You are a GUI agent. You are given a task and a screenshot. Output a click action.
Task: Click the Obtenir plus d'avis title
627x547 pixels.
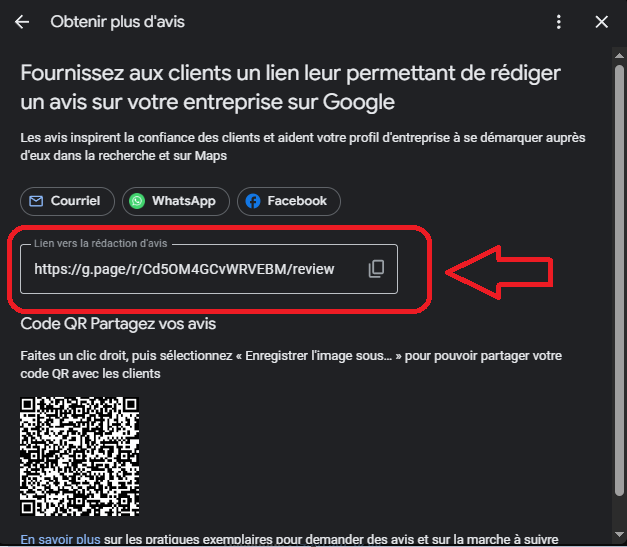pyautogui.click(x=118, y=22)
